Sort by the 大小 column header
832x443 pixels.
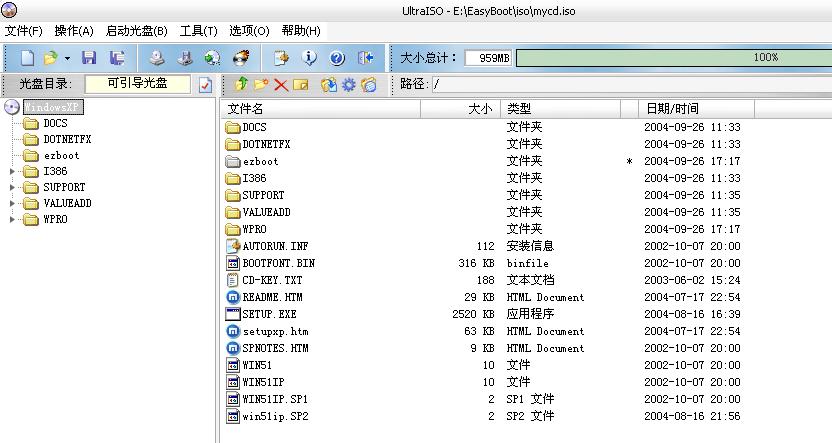(460, 109)
